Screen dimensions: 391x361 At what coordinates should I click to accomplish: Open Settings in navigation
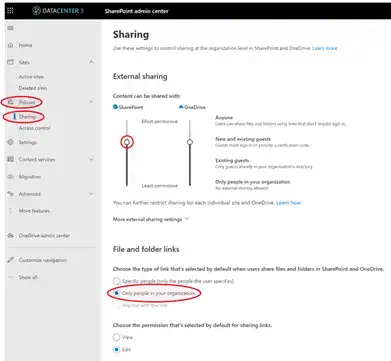pyautogui.click(x=28, y=142)
